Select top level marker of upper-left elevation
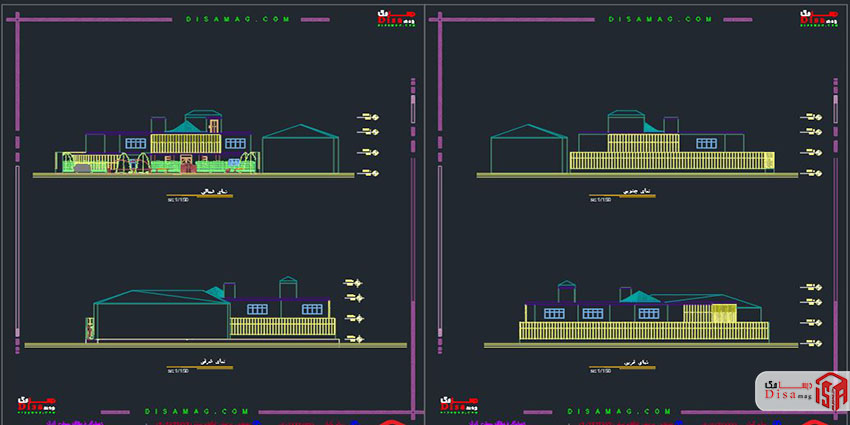The width and height of the screenshot is (850, 425). (x=369, y=118)
